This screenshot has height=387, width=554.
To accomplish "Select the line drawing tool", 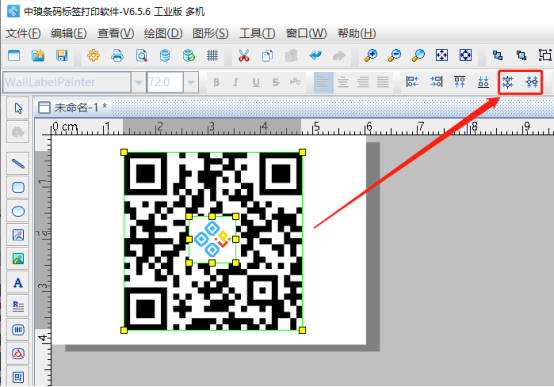I will click(x=18, y=164).
